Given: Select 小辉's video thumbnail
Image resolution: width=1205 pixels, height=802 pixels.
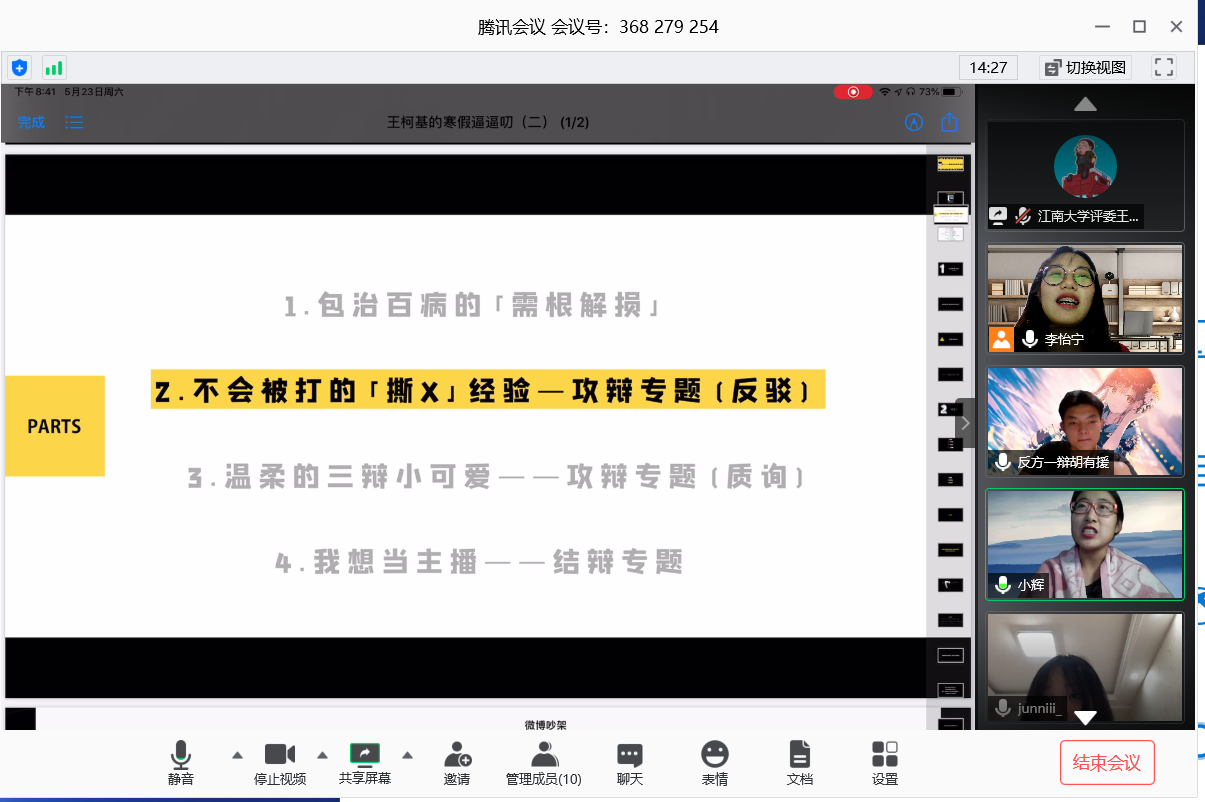Looking at the screenshot, I should 1085,544.
